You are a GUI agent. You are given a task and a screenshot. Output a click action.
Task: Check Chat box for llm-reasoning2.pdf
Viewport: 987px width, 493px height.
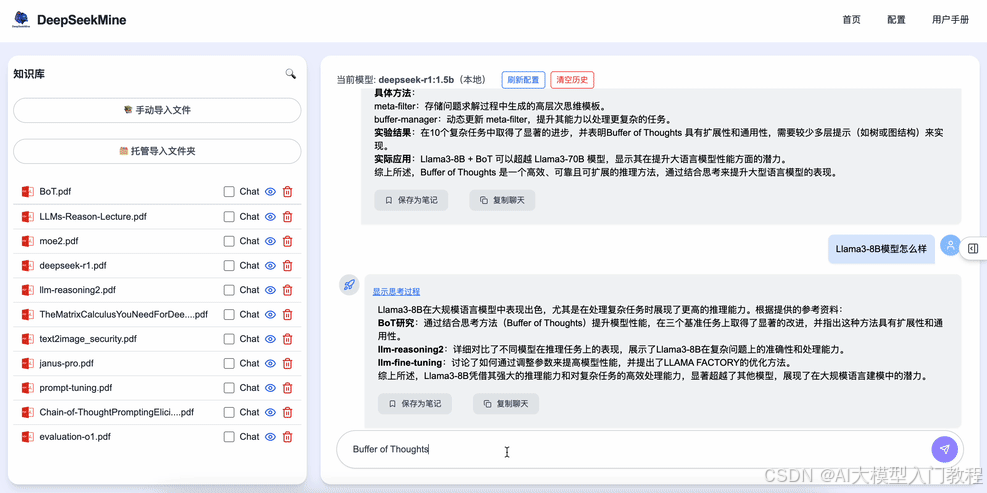228,290
